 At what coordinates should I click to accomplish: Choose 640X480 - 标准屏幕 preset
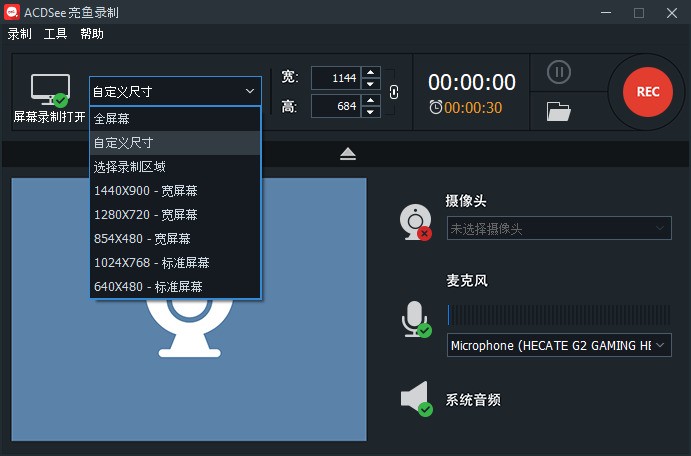tap(175, 287)
